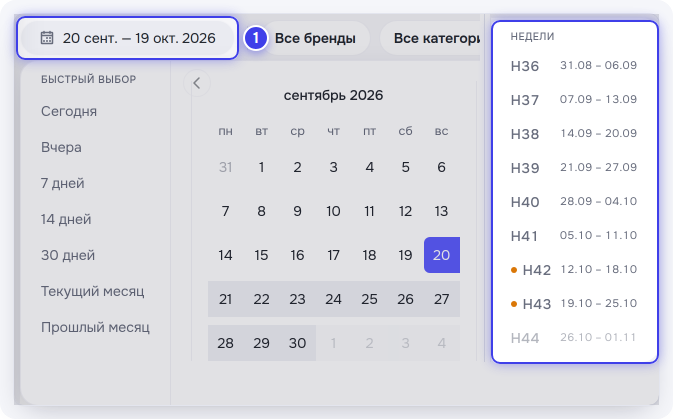Screen dimensions: 673x419
Task: Select greyed day 31 of August
Action: (x=225, y=167)
